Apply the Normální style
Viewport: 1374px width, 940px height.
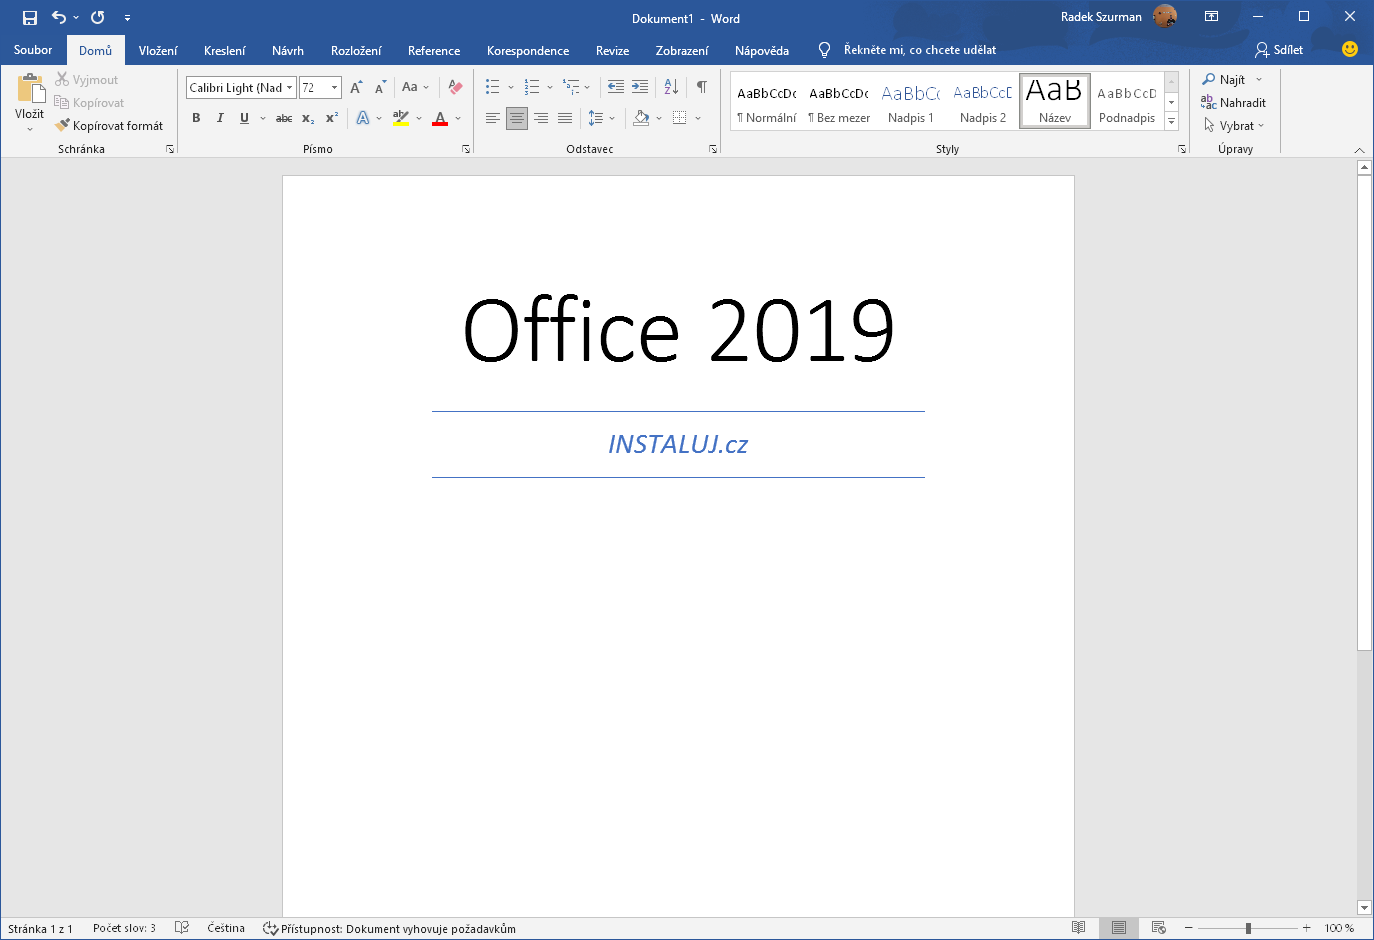(767, 101)
